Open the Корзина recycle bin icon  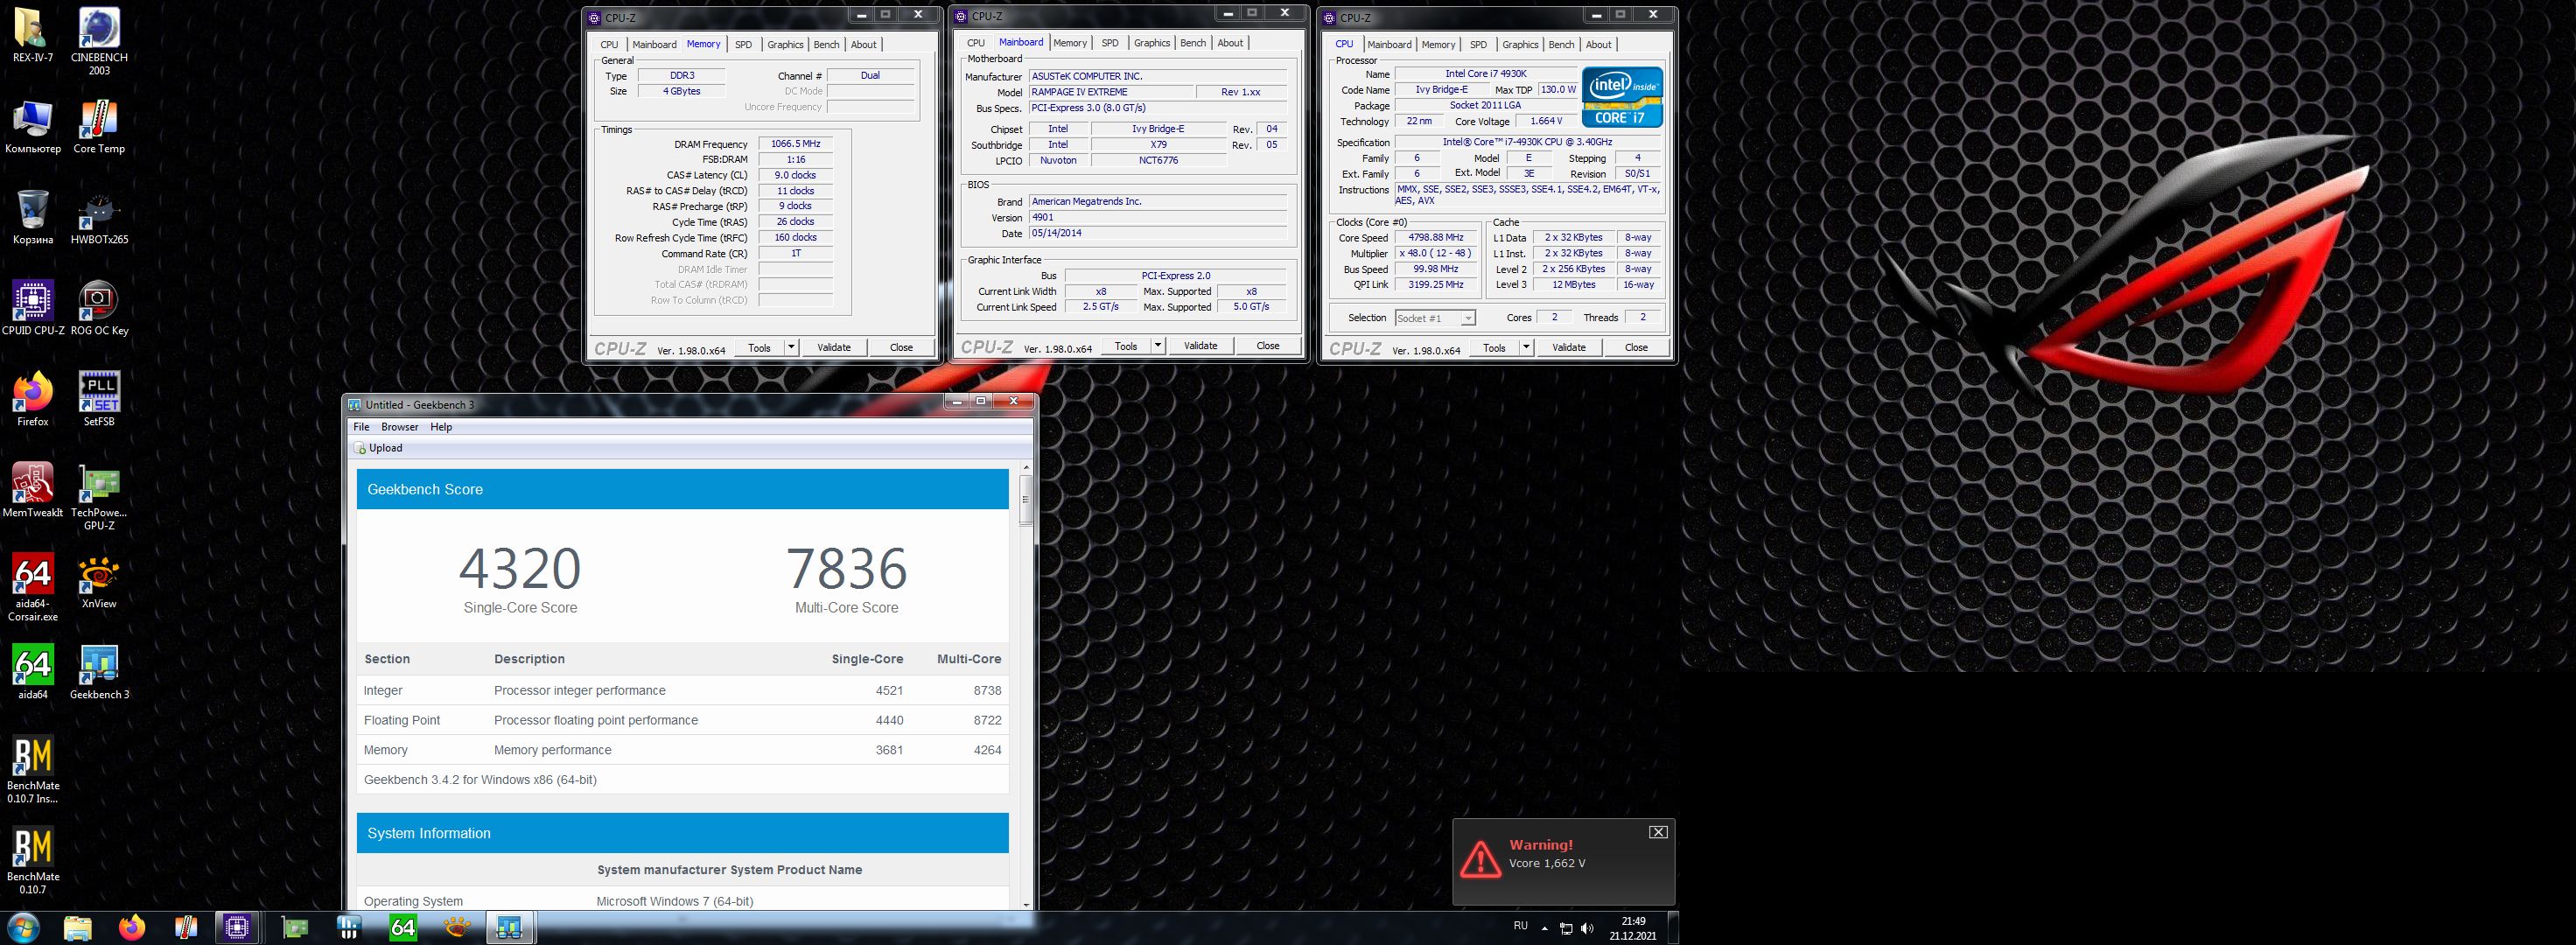click(x=33, y=217)
